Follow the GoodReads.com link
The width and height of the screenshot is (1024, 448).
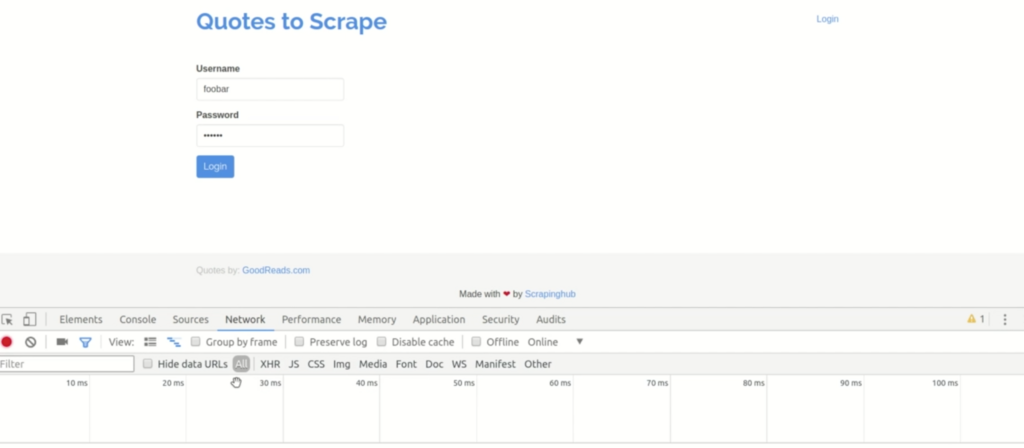point(276,270)
